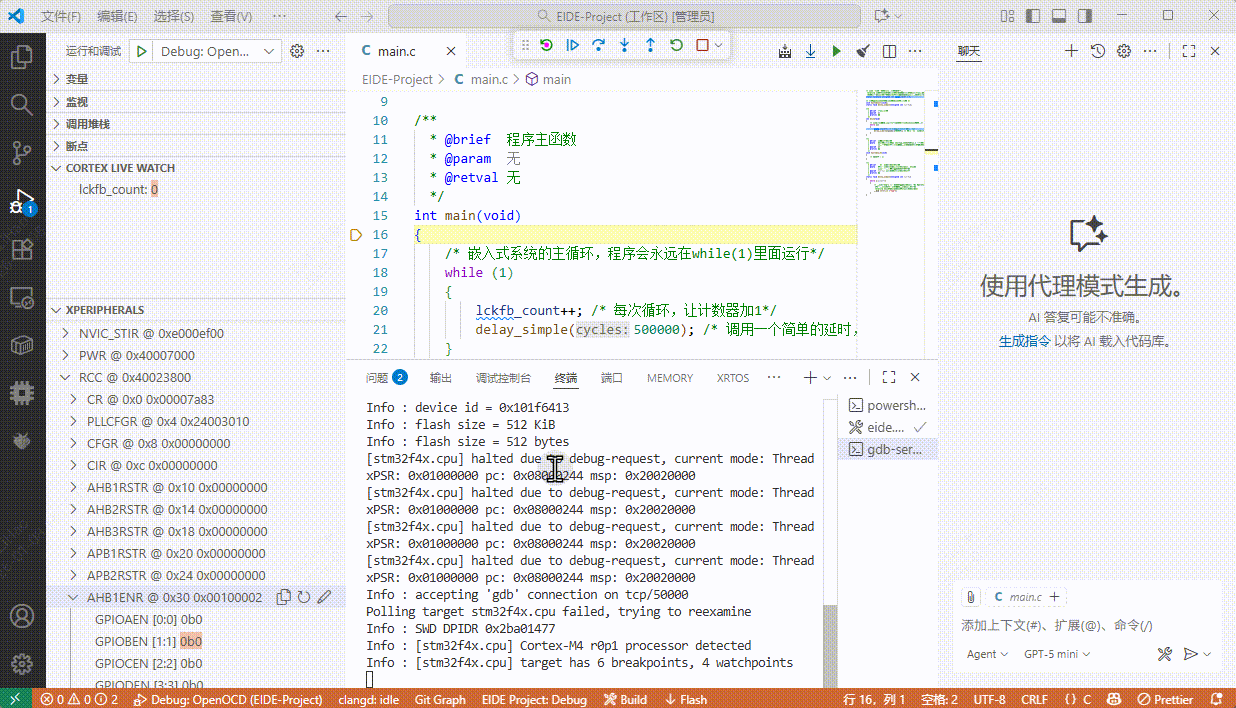This screenshot has width=1236, height=708.
Task: Click Build in the status bar
Action: tap(624, 699)
